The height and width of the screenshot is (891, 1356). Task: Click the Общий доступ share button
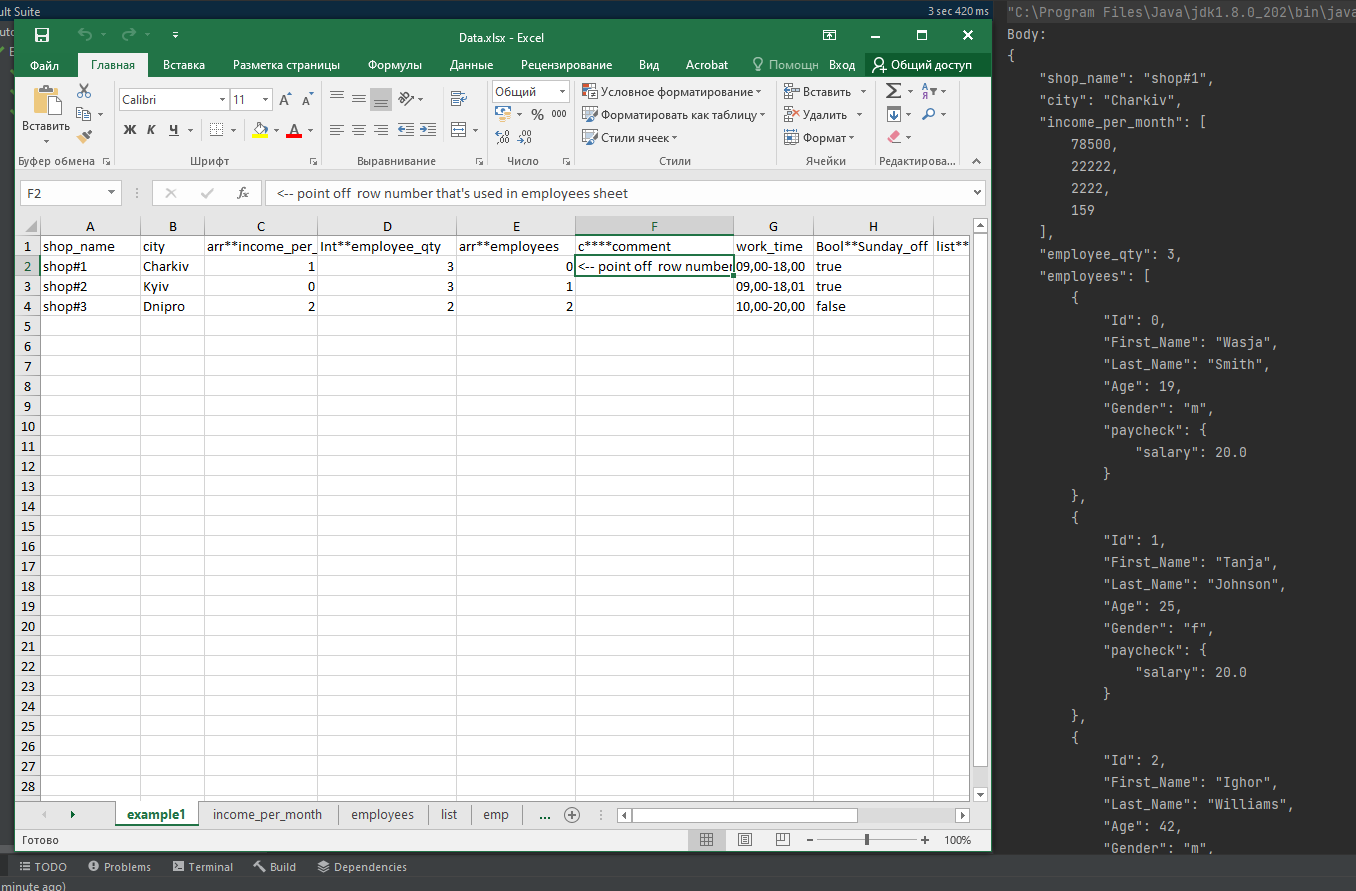tap(922, 65)
